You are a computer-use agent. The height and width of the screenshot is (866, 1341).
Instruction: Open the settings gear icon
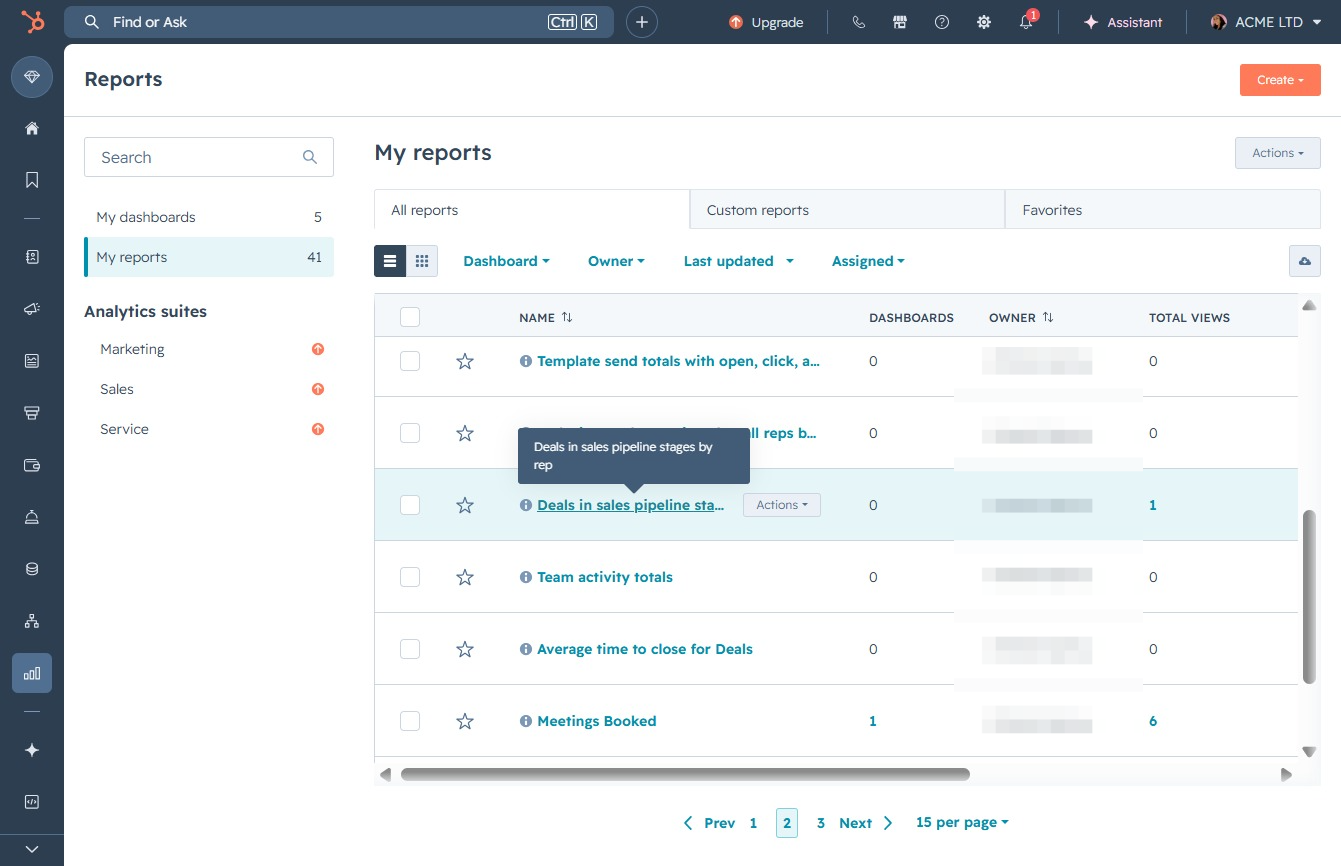(x=984, y=22)
